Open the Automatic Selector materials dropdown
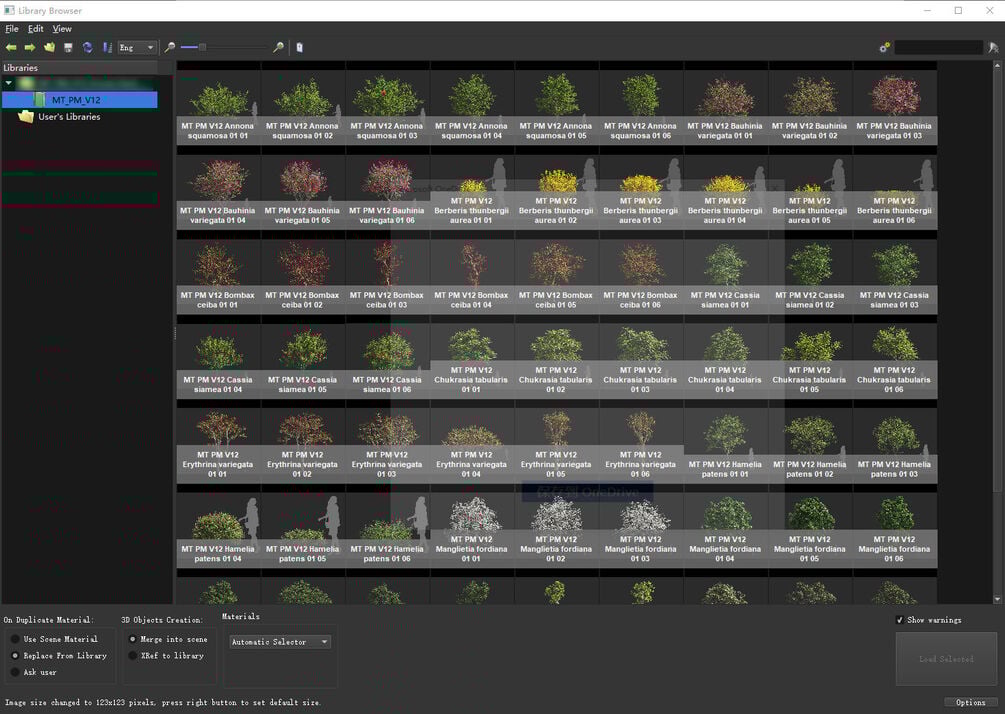This screenshot has width=1005, height=714. (279, 642)
